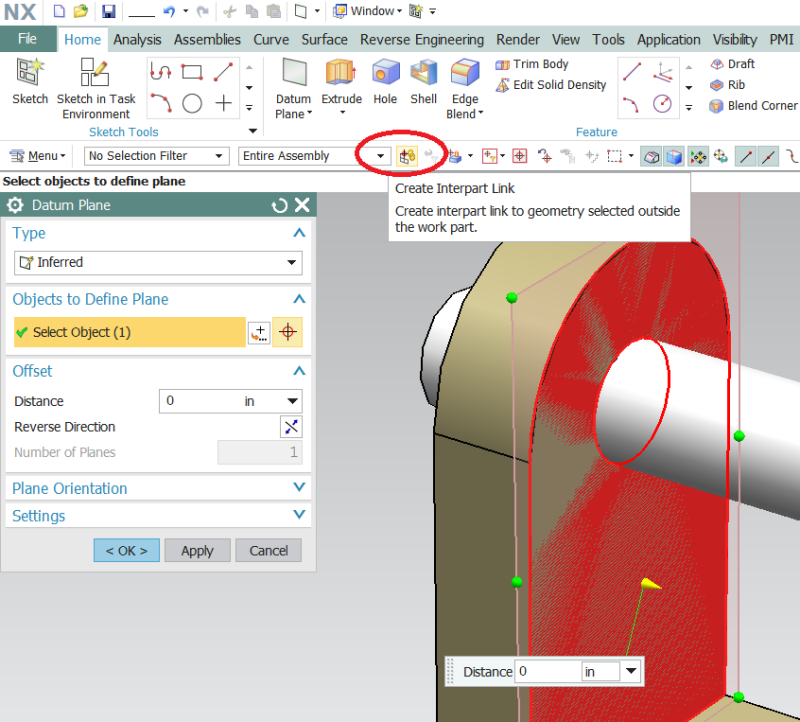Switch to the Surface tab

click(x=324, y=40)
